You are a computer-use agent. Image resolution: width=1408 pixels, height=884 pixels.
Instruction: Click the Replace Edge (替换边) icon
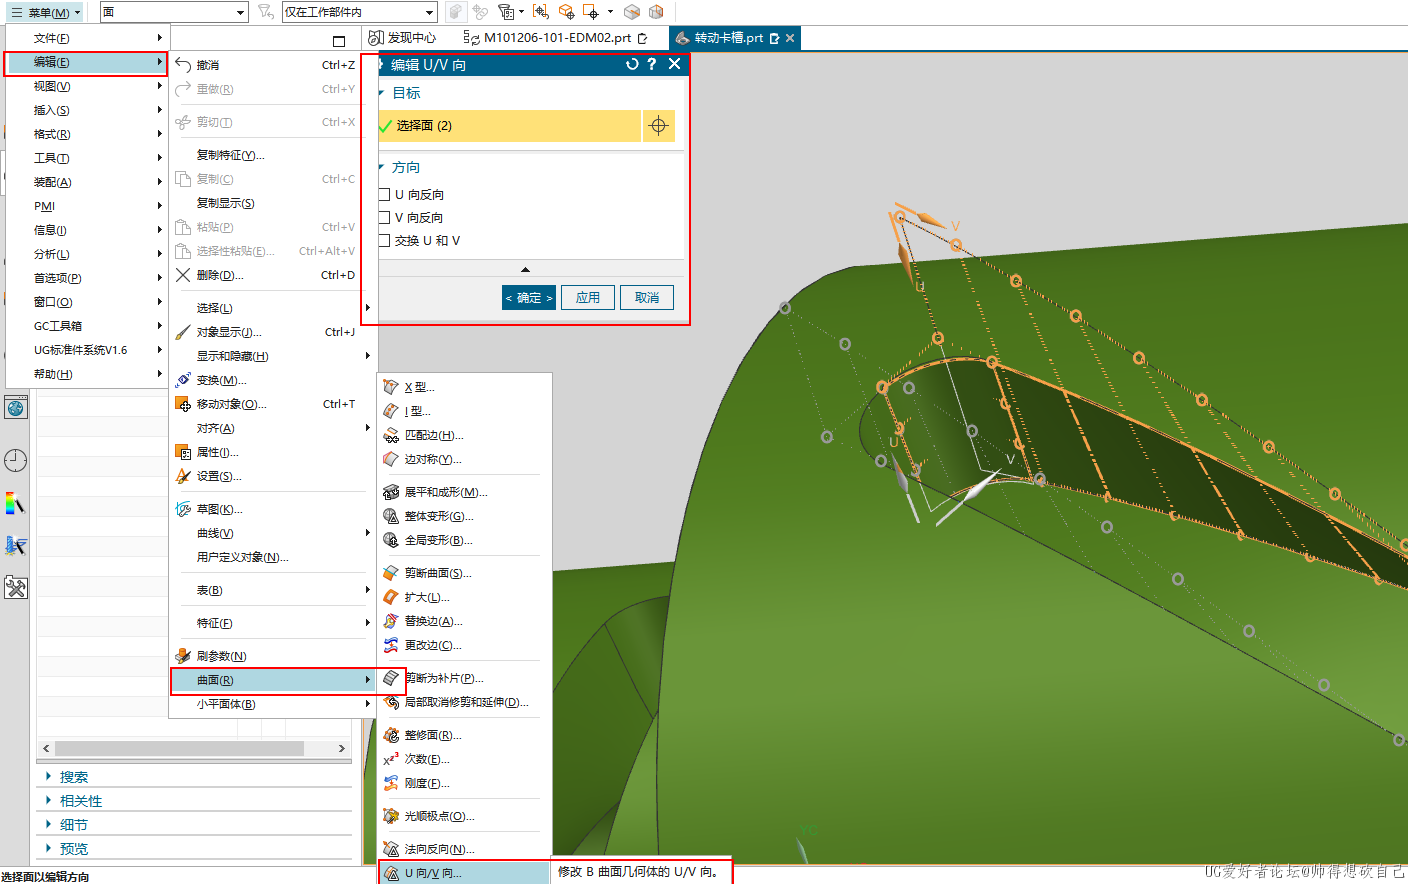(x=391, y=621)
